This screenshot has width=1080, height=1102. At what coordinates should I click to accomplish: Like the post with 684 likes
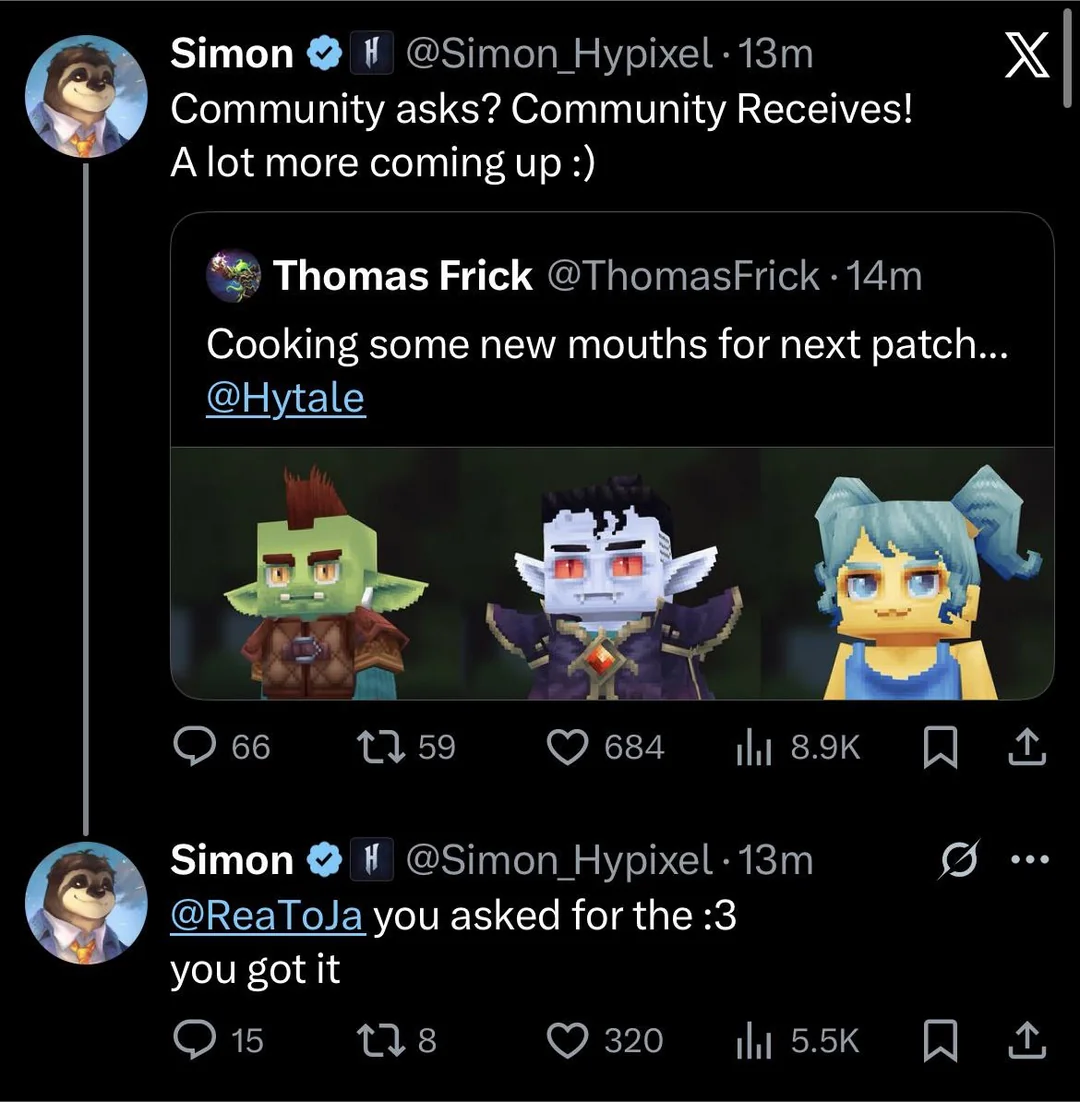[x=569, y=747]
